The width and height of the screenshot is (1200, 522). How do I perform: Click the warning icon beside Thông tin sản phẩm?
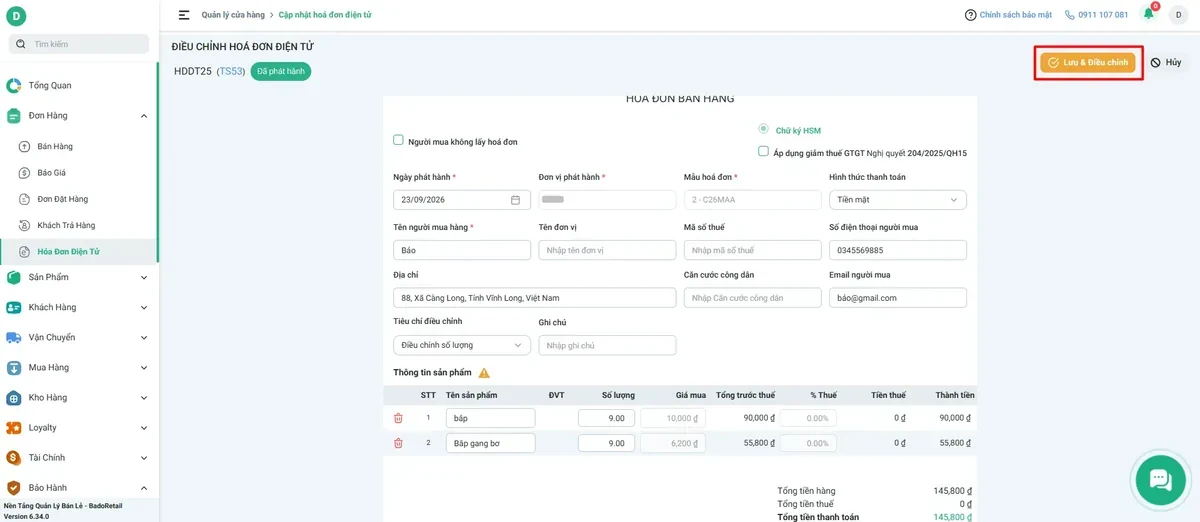[x=484, y=373]
